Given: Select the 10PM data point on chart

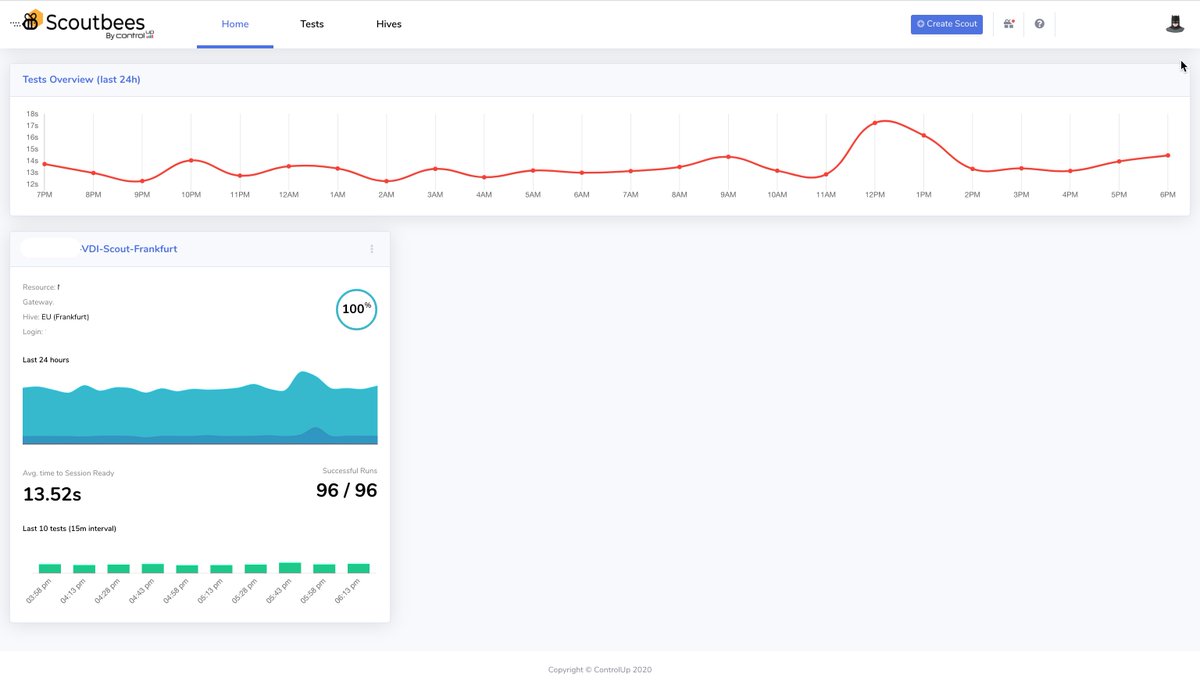Looking at the screenshot, I should pos(191,160).
